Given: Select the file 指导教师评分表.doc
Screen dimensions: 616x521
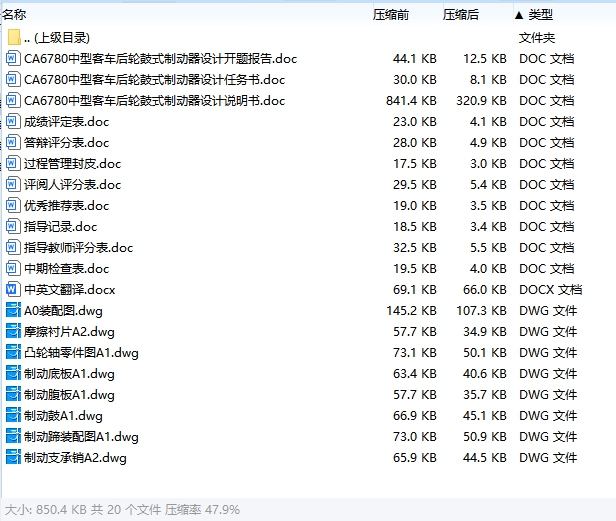Looking at the screenshot, I should [79, 248].
